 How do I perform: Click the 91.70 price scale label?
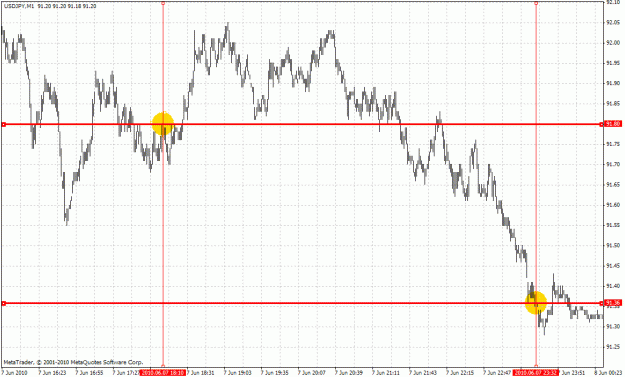613,164
